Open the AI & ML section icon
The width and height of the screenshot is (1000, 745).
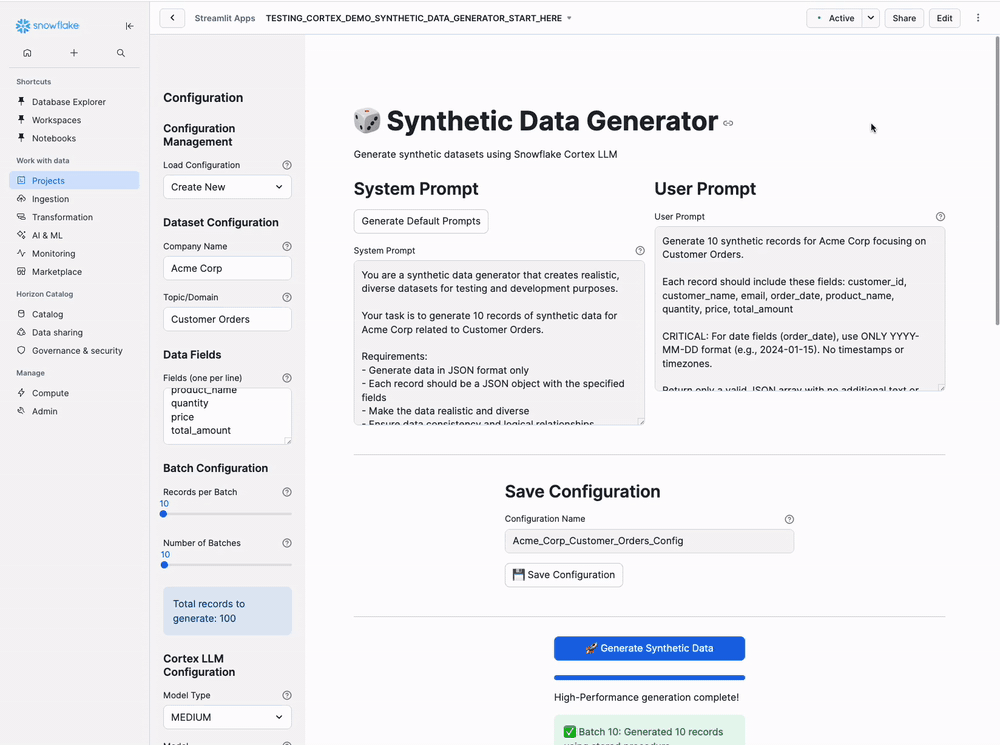21,235
